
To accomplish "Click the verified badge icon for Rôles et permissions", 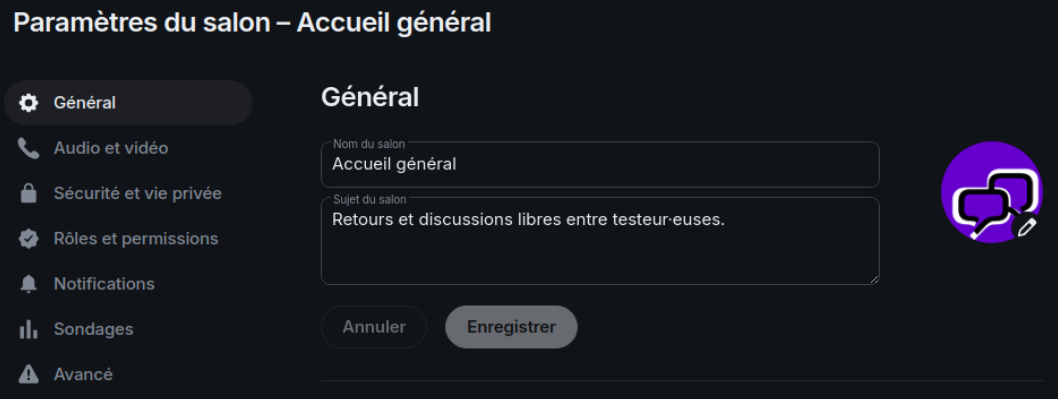I will click(x=28, y=239).
